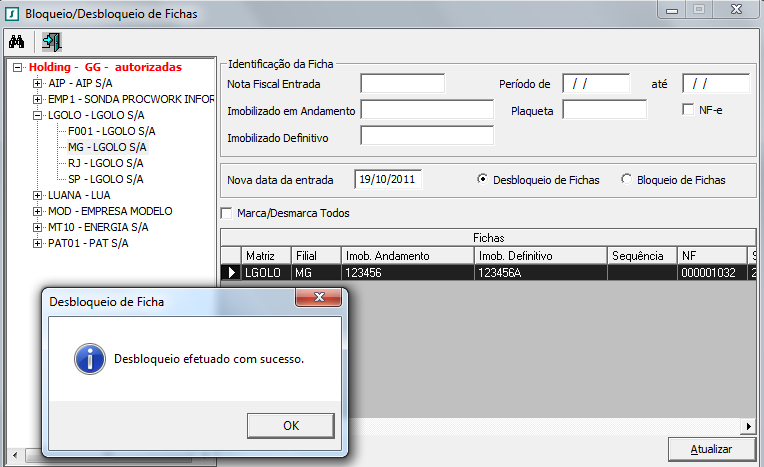Select MG - LGOLO S/A tree item
Viewport: 764px width, 467px height.
tap(107, 147)
